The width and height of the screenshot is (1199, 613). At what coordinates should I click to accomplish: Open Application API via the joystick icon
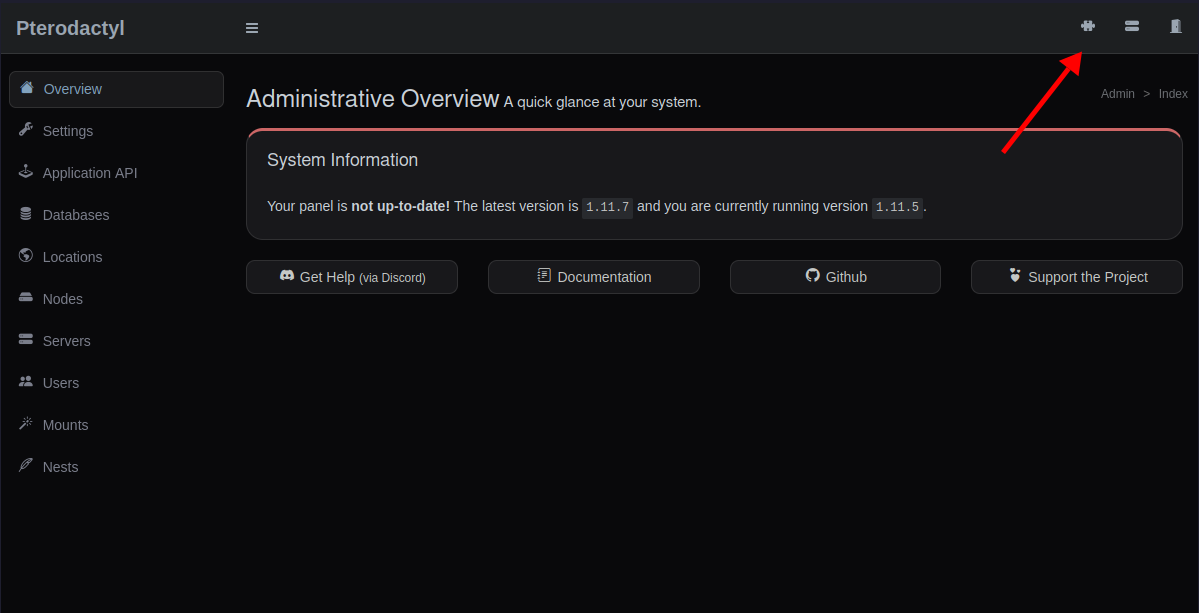[x=26, y=172]
